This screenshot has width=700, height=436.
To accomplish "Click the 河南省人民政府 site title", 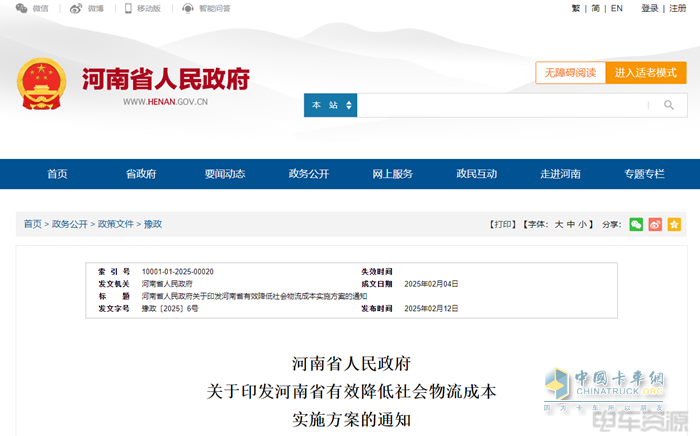I will point(166,79).
